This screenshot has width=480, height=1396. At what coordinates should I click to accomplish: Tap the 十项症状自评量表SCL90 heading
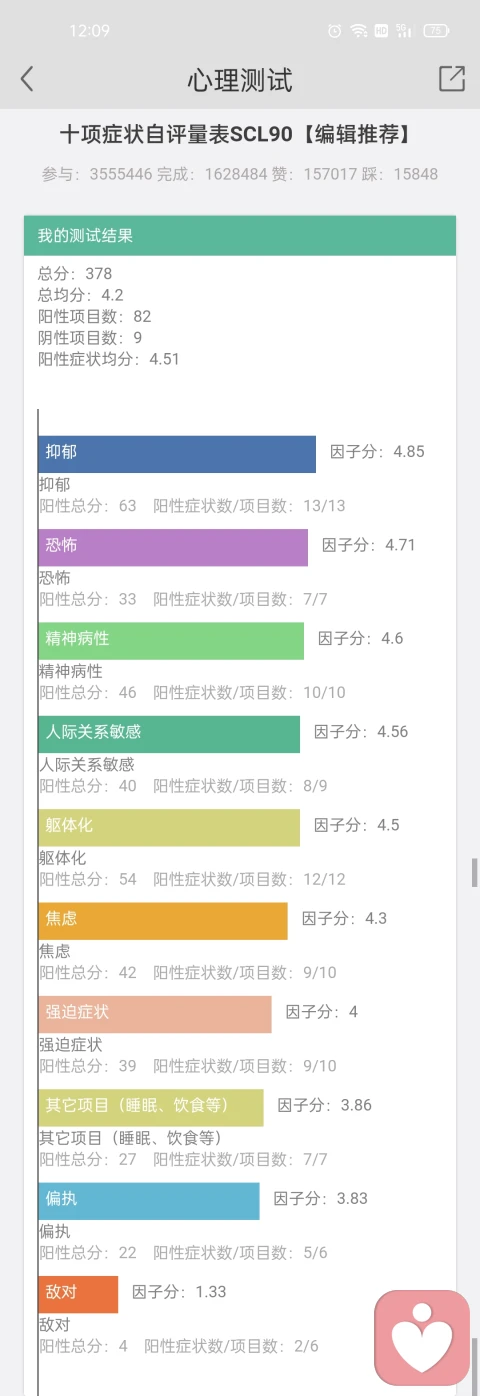[236, 135]
